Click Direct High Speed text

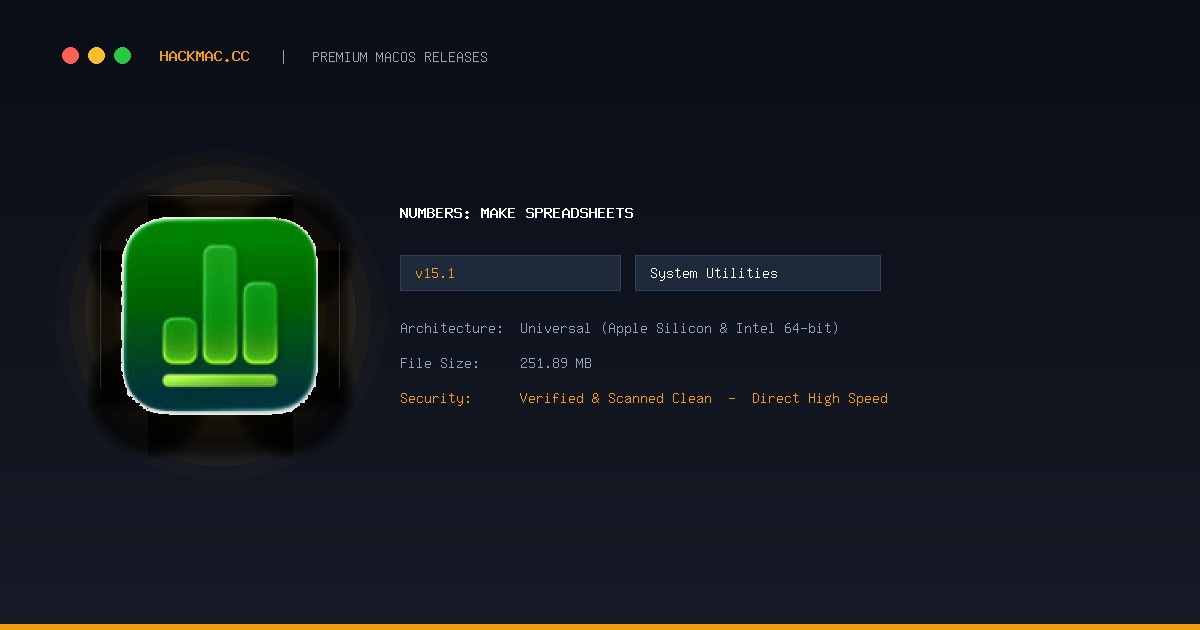coord(820,398)
